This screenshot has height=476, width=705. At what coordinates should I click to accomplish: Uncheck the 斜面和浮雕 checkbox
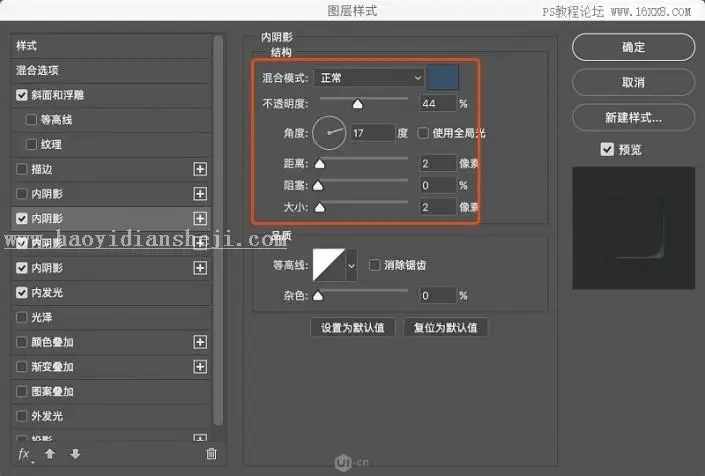click(22, 95)
